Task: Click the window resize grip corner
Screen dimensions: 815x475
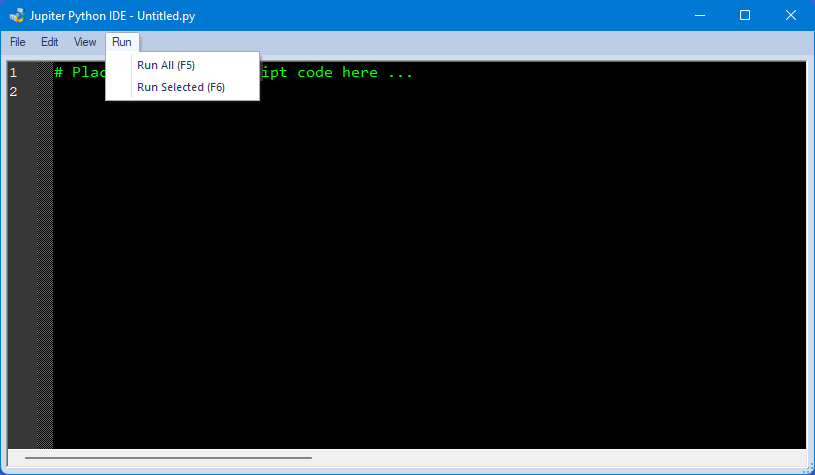Action: [x=807, y=467]
